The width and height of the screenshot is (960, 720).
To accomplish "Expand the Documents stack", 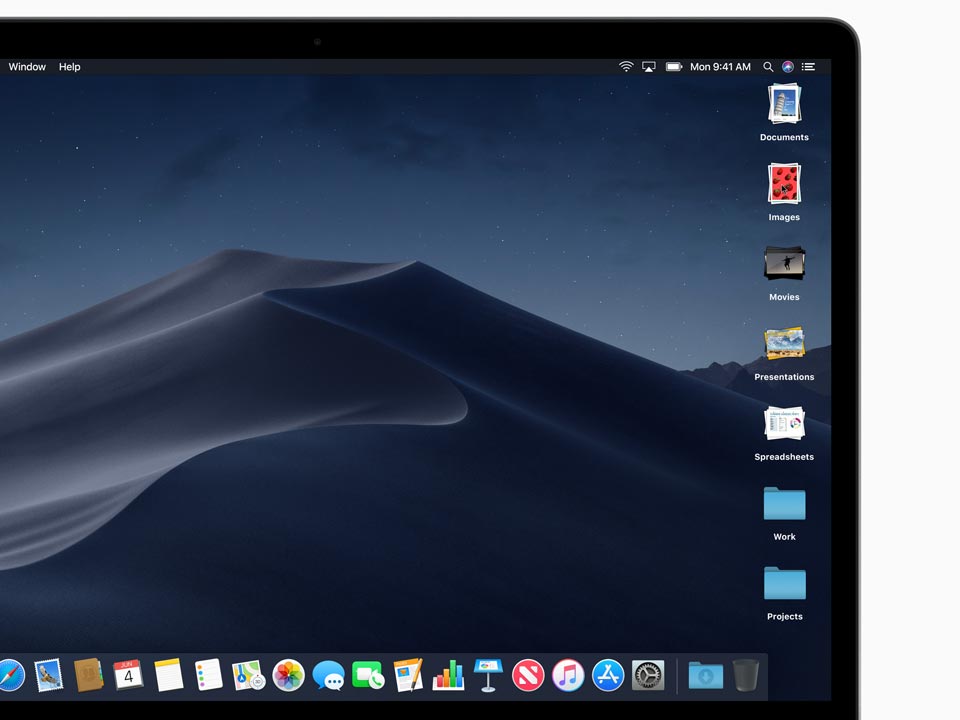I will coord(784,105).
